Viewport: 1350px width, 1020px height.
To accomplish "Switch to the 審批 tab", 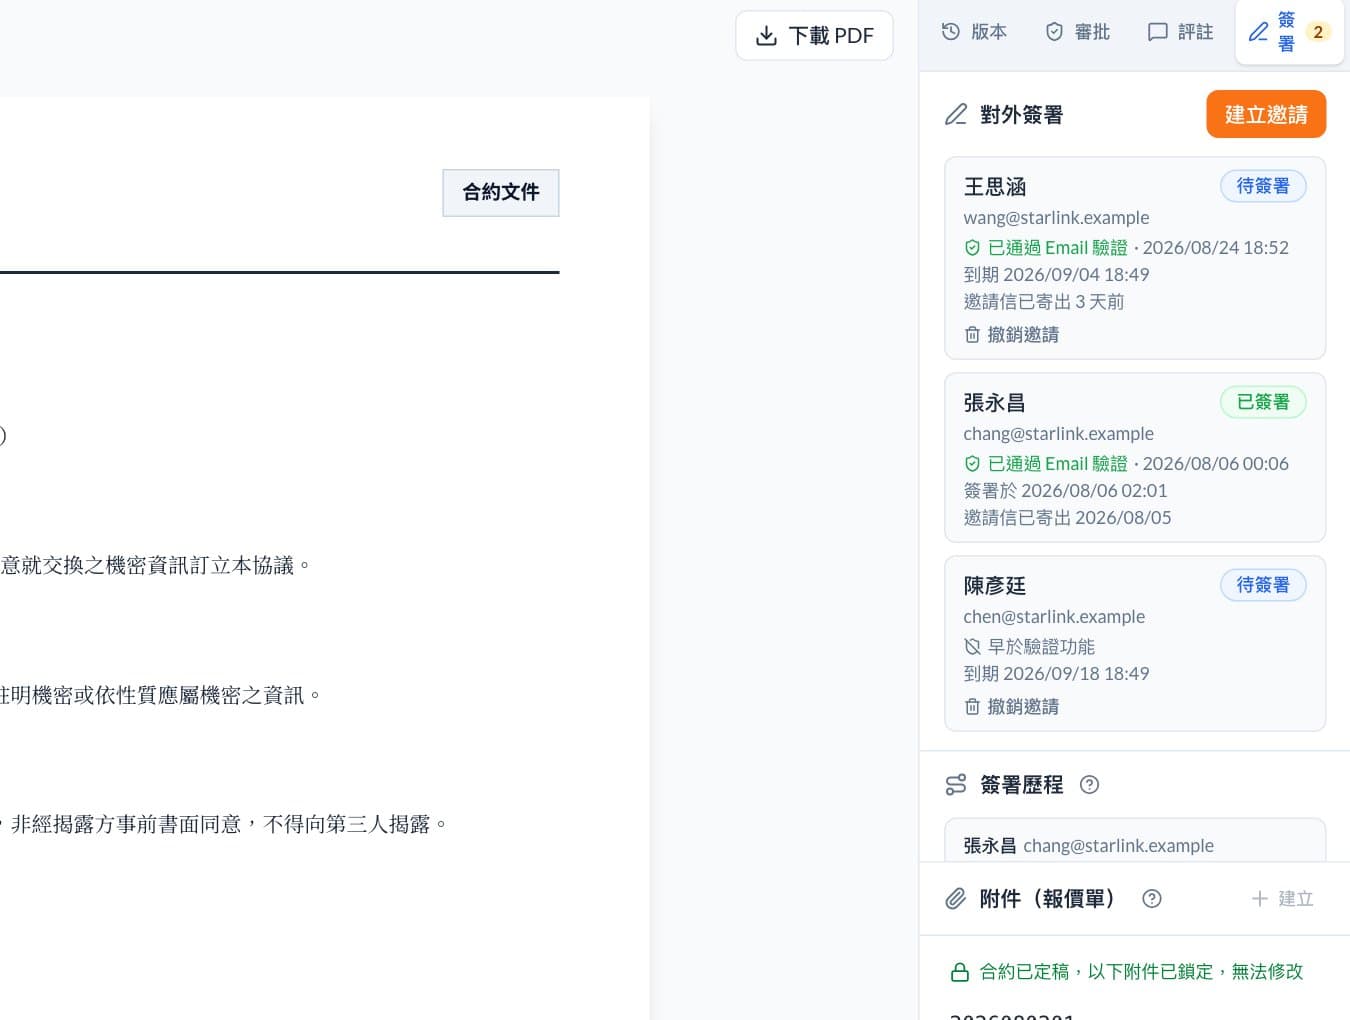I will 1077,32.
